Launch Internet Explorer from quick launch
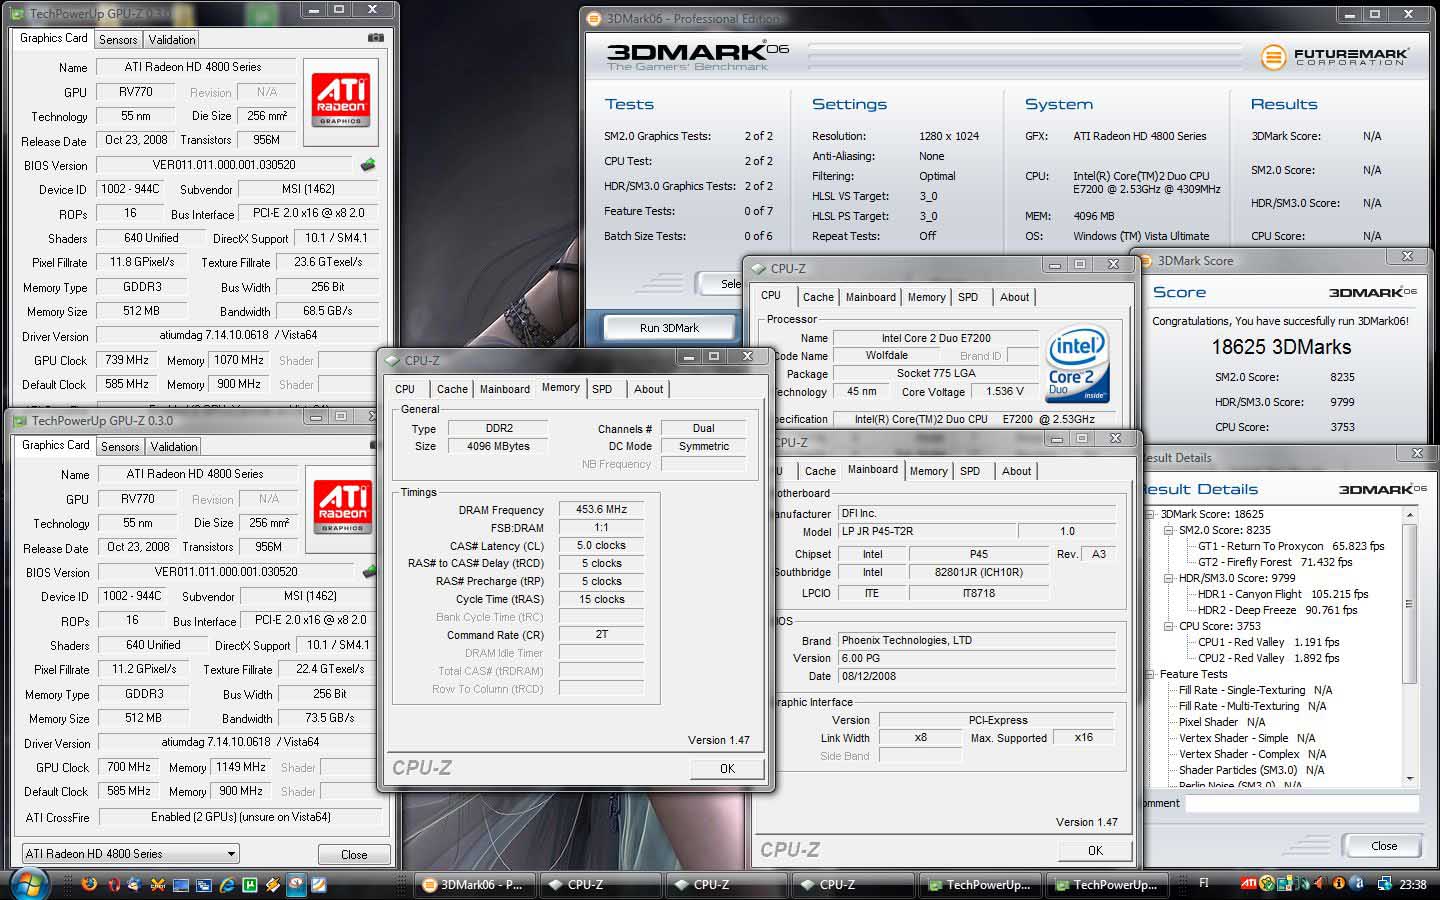1440x900 pixels. [x=227, y=884]
